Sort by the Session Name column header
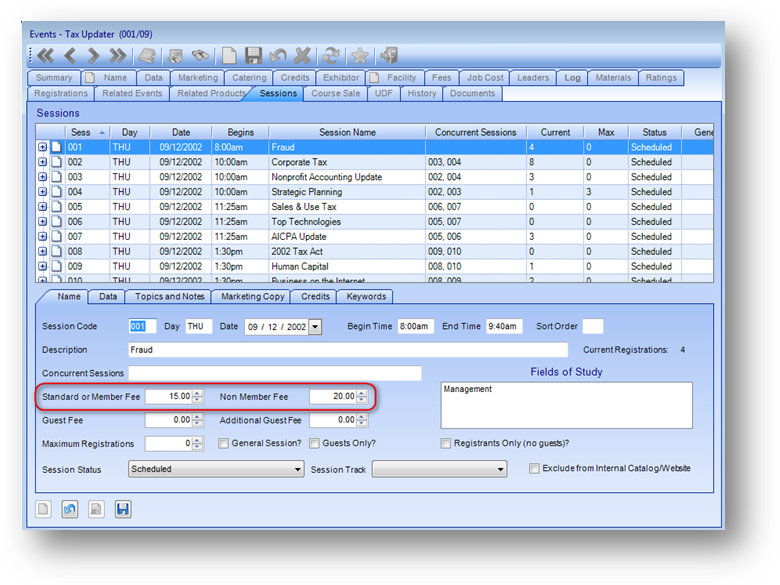Screen dimensions: 780x585 (x=347, y=132)
